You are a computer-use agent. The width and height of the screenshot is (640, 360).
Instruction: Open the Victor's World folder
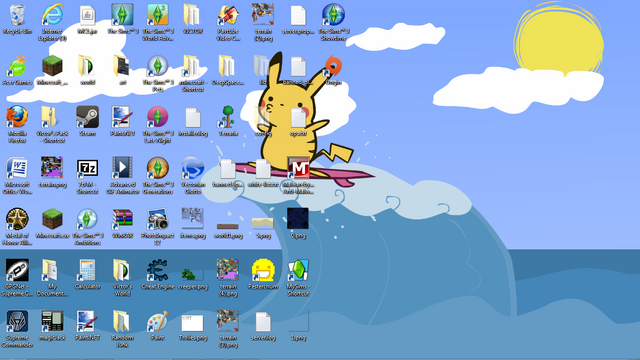click(122, 271)
